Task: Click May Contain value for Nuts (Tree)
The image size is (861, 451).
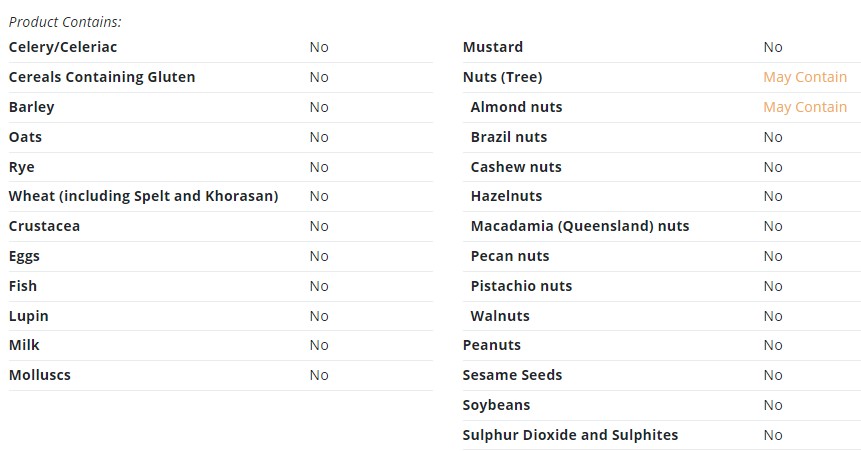Action: tap(805, 77)
